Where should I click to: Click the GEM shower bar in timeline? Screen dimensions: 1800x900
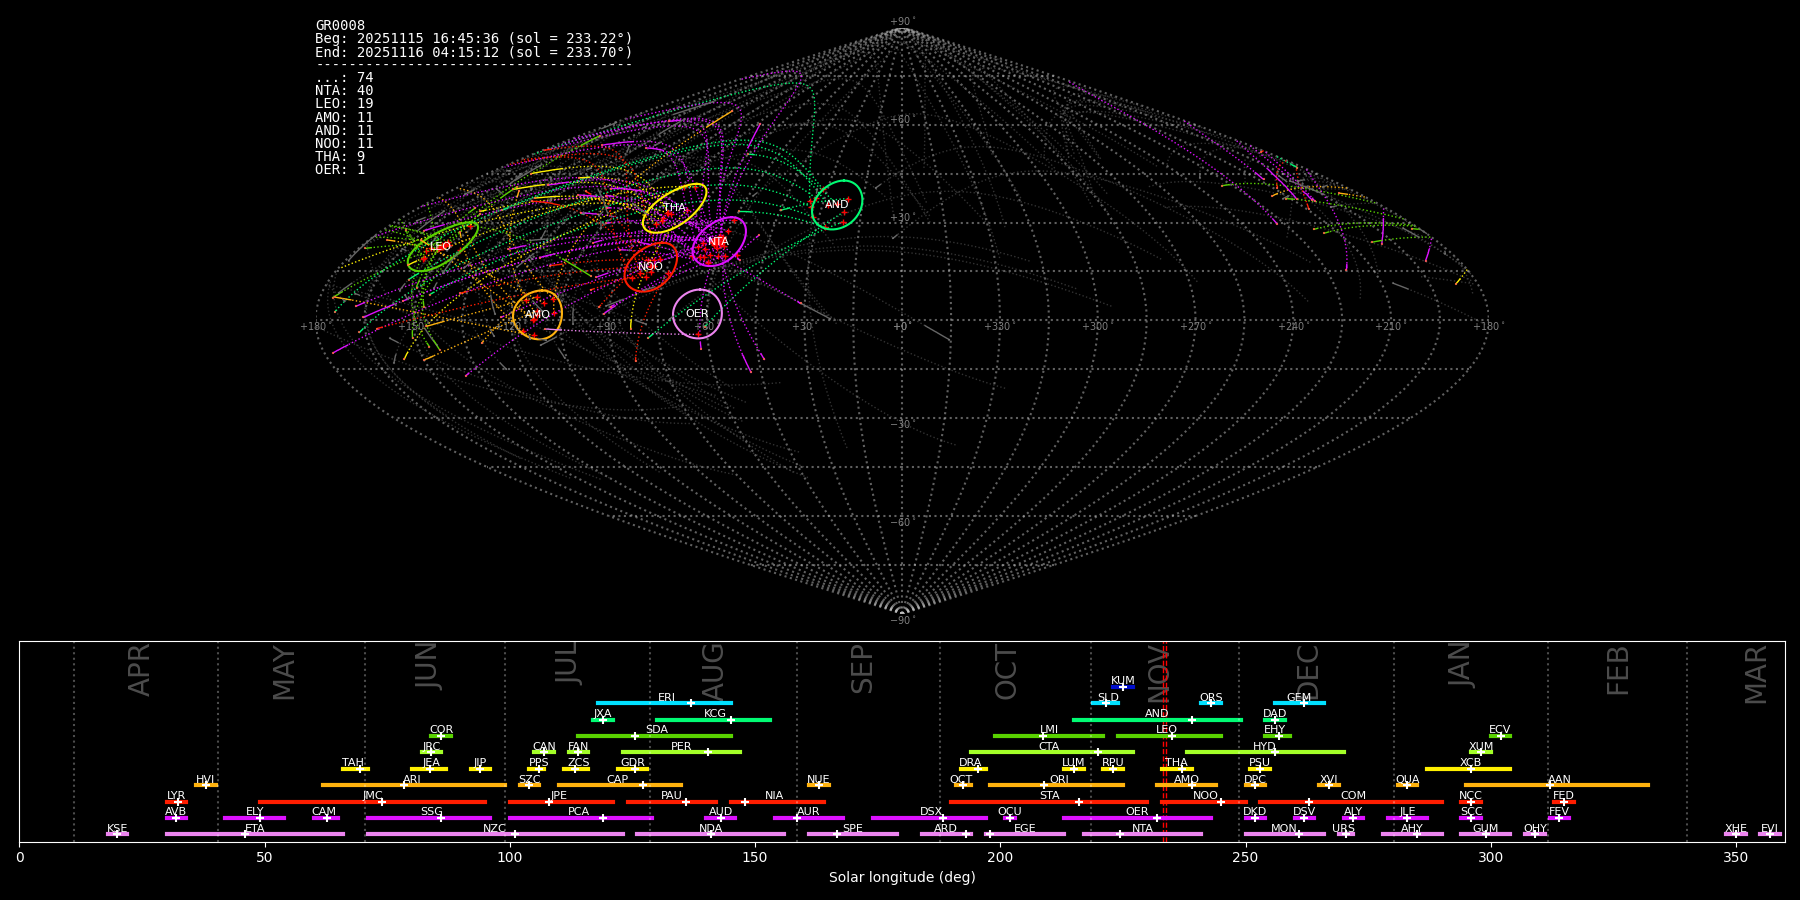pos(1299,703)
